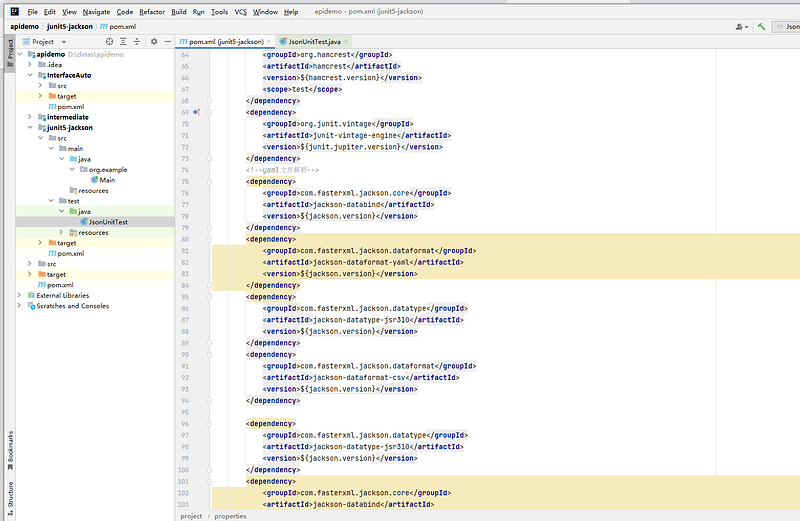Expand External Libraries arrow

point(20,295)
